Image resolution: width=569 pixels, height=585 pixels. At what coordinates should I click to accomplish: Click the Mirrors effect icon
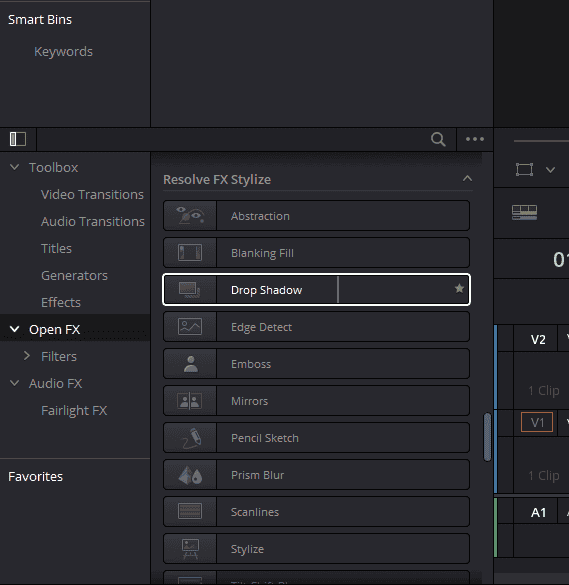click(x=190, y=400)
